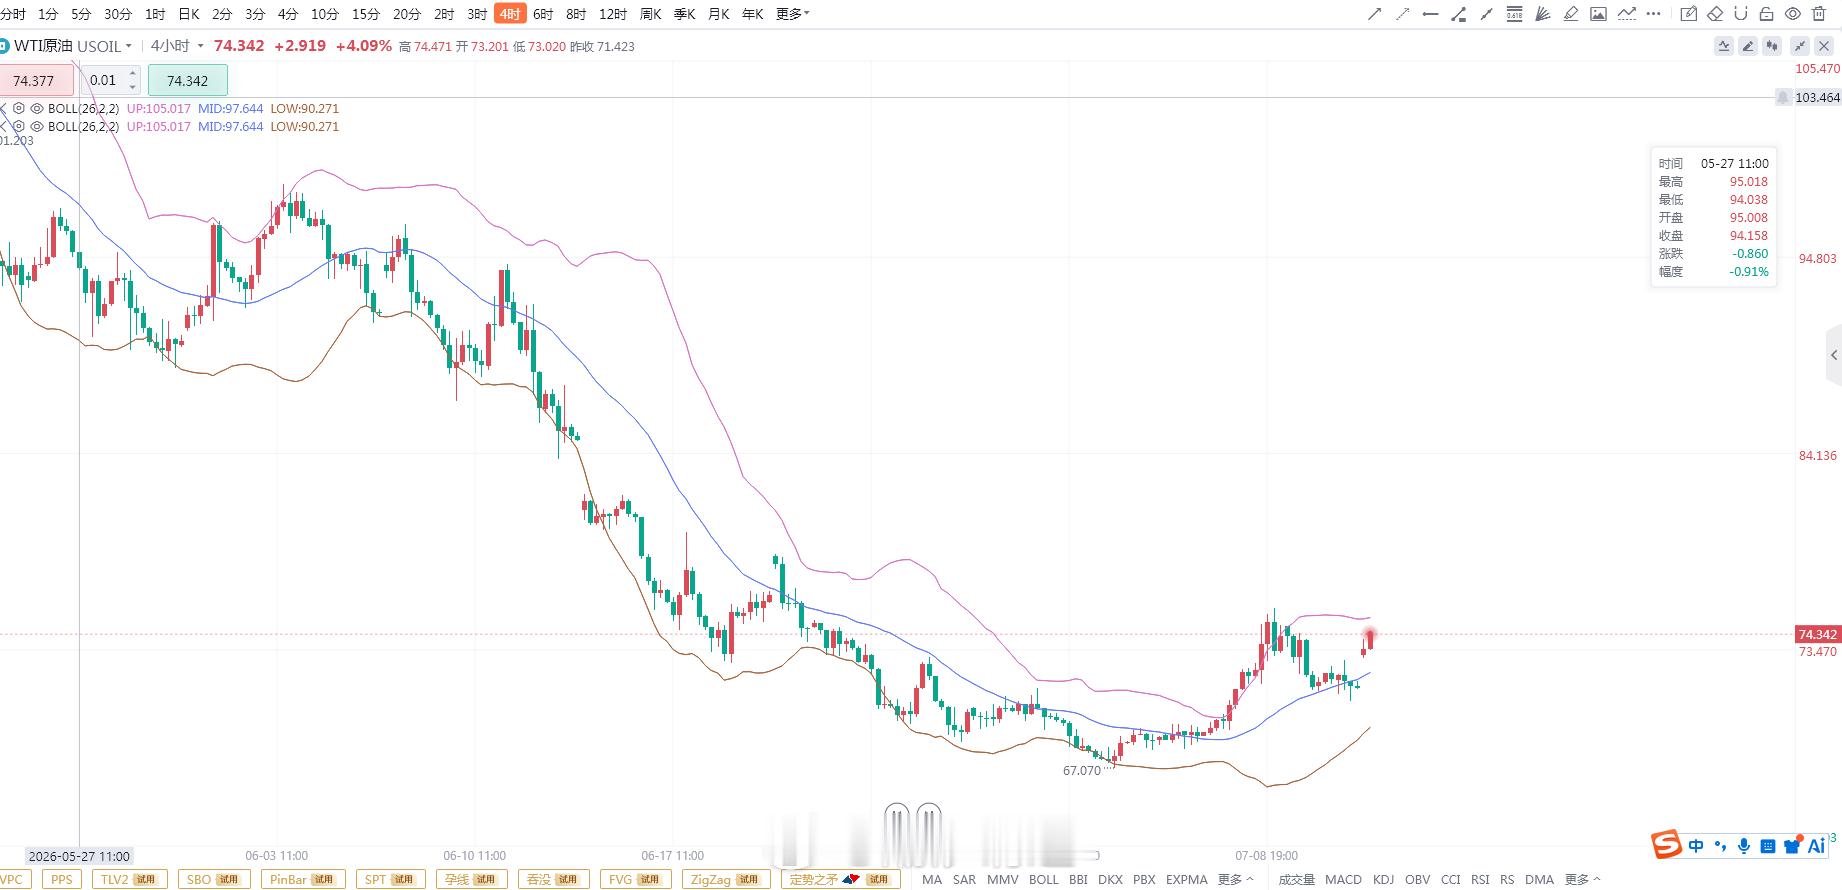The image size is (1842, 890).
Task: Toggle the drawing lock icon
Action: coord(1766,14)
